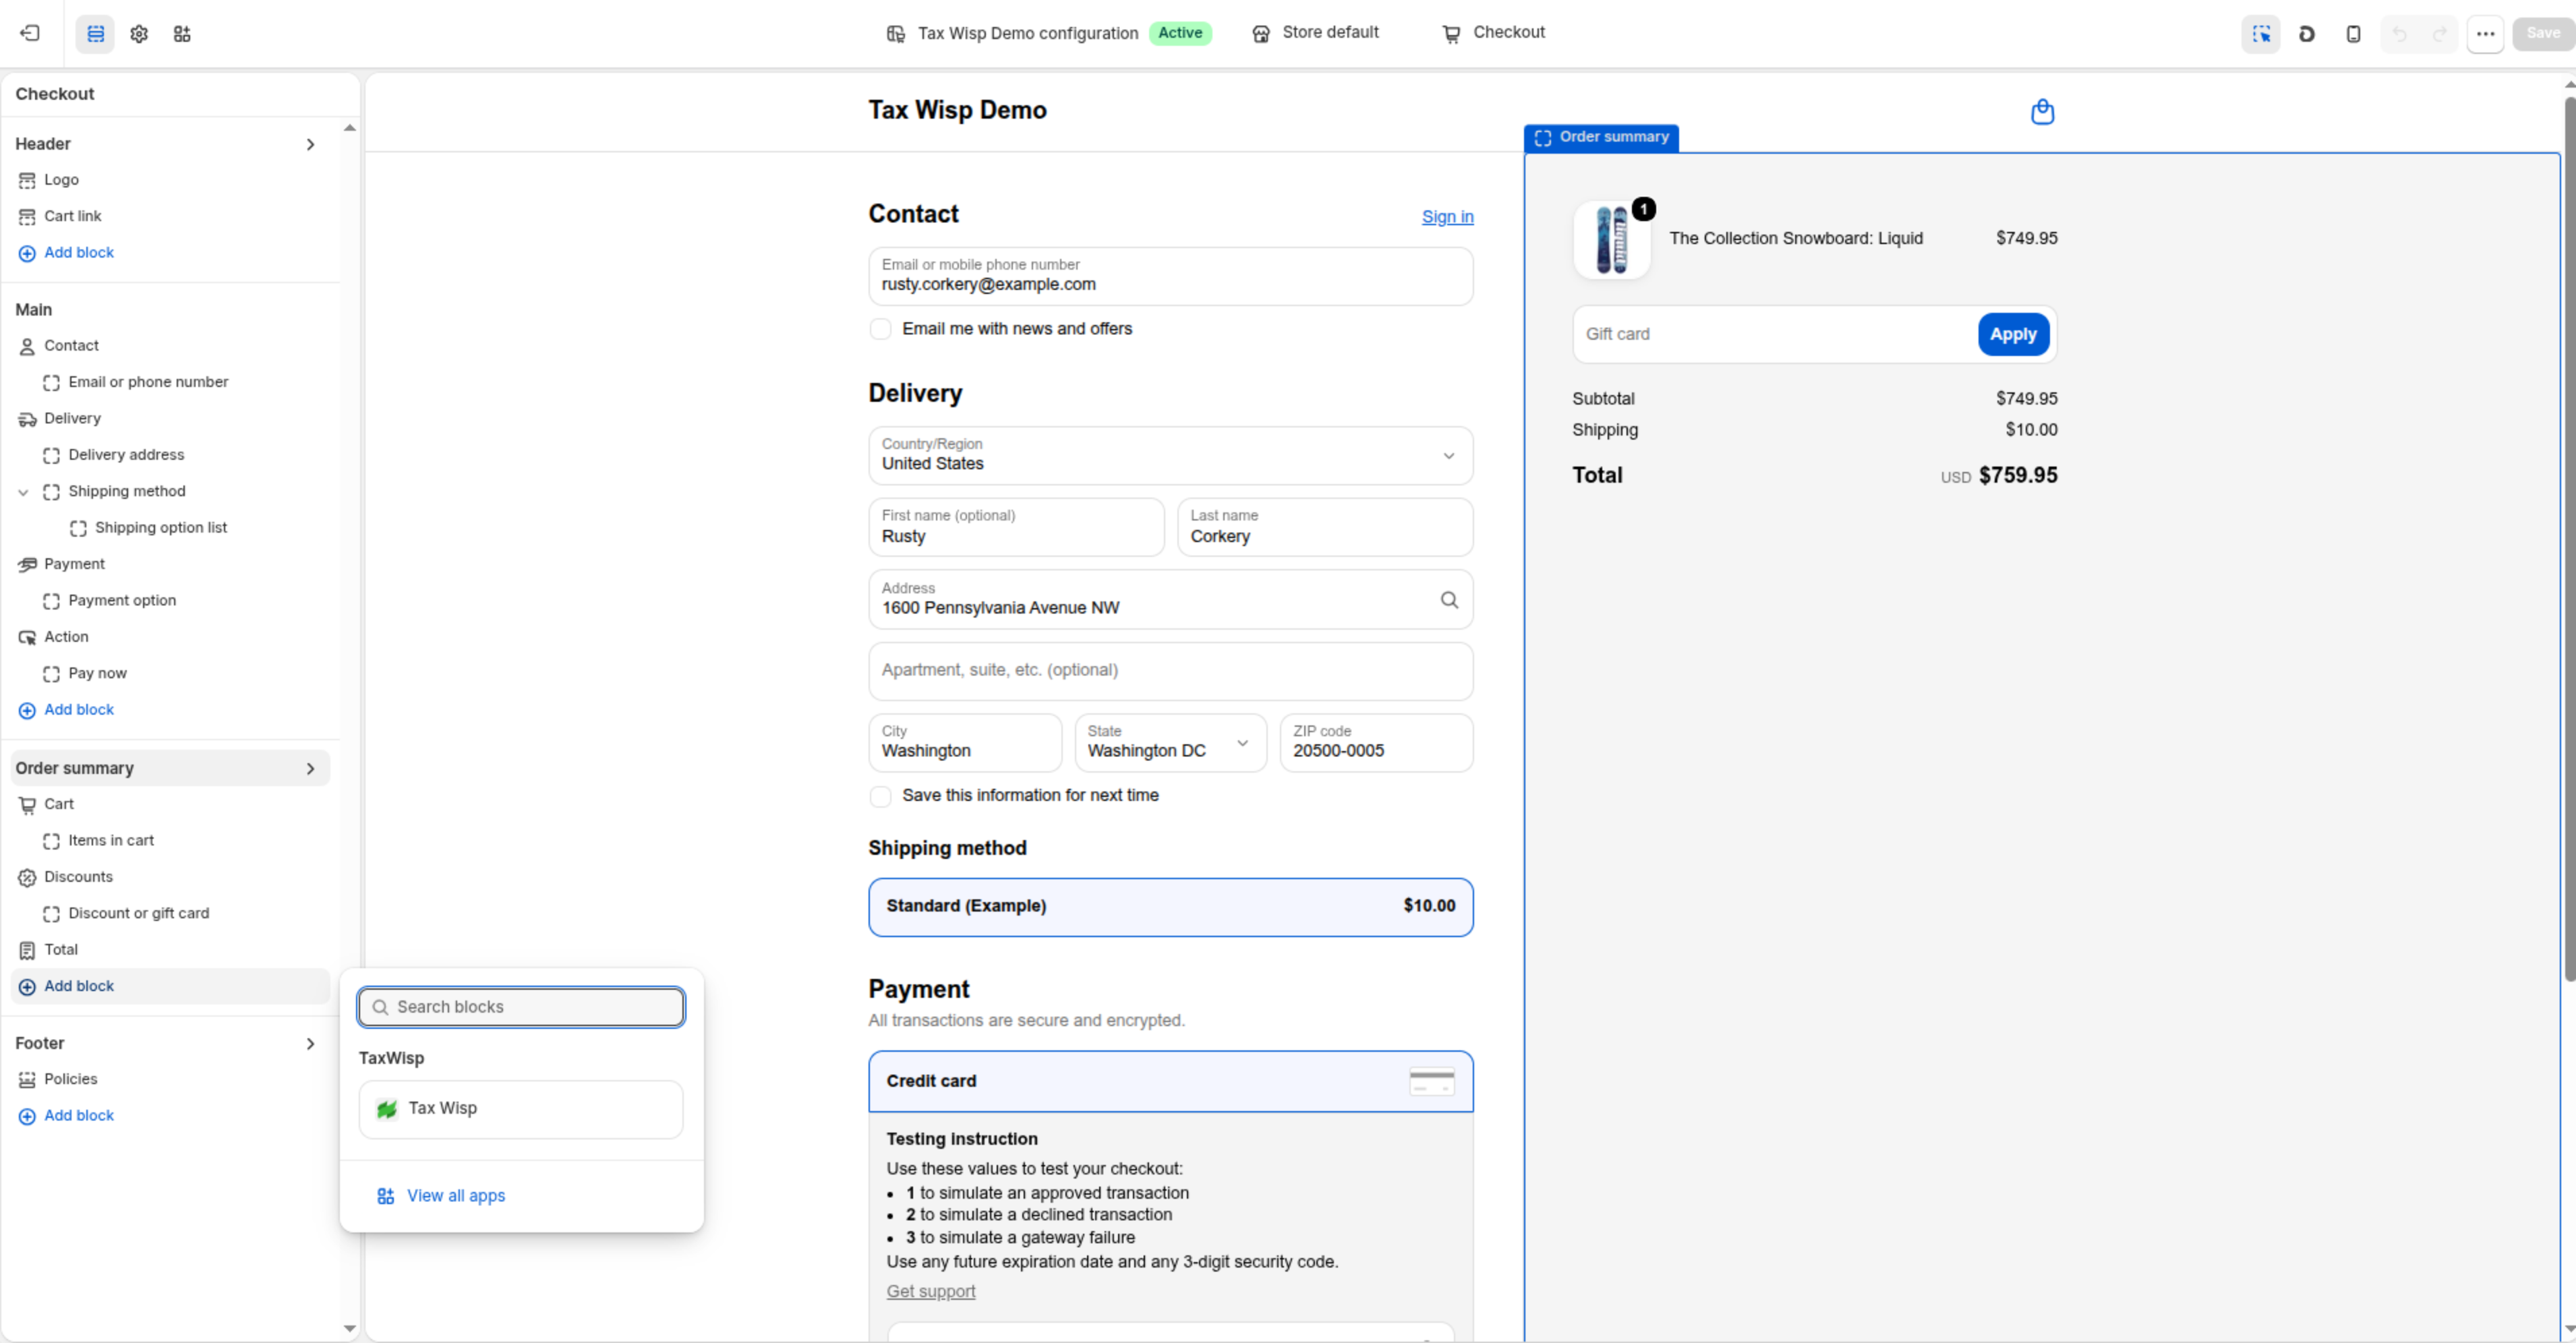Check Email me with news and offers

point(880,329)
